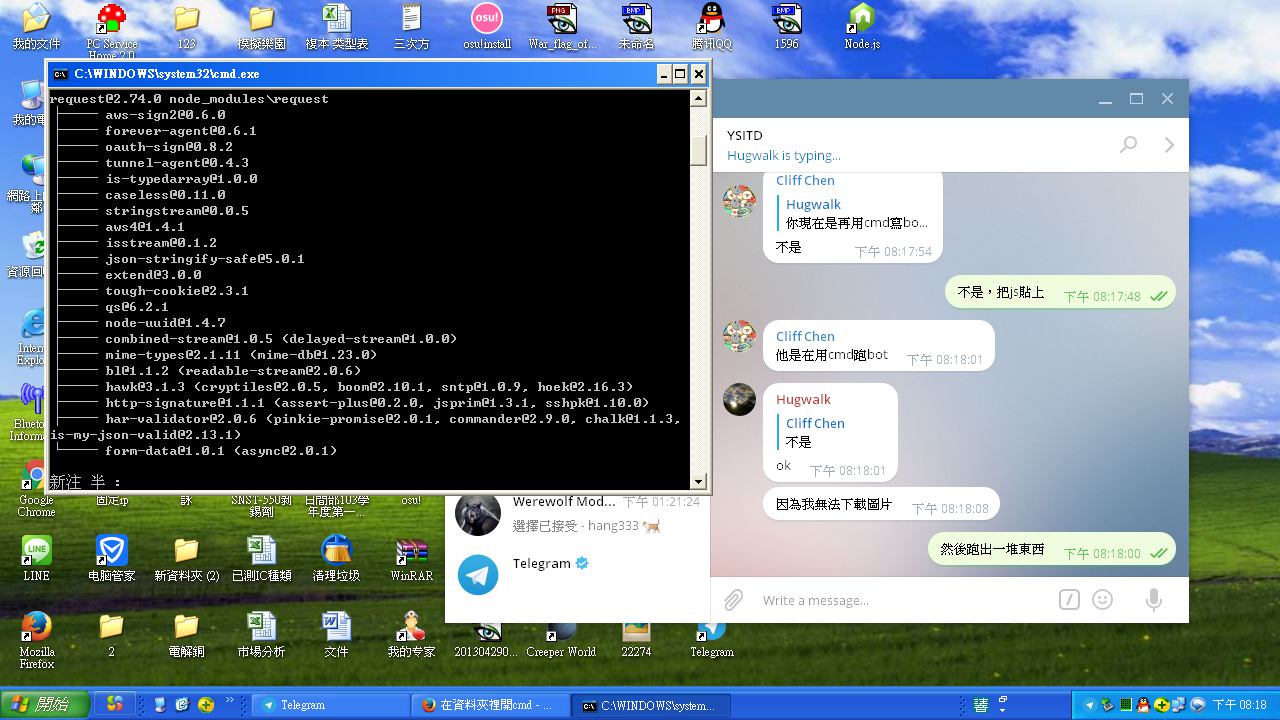Click the Telegram search magnifier icon
Viewport: 1280px width, 720px height.
pyautogui.click(x=1128, y=145)
